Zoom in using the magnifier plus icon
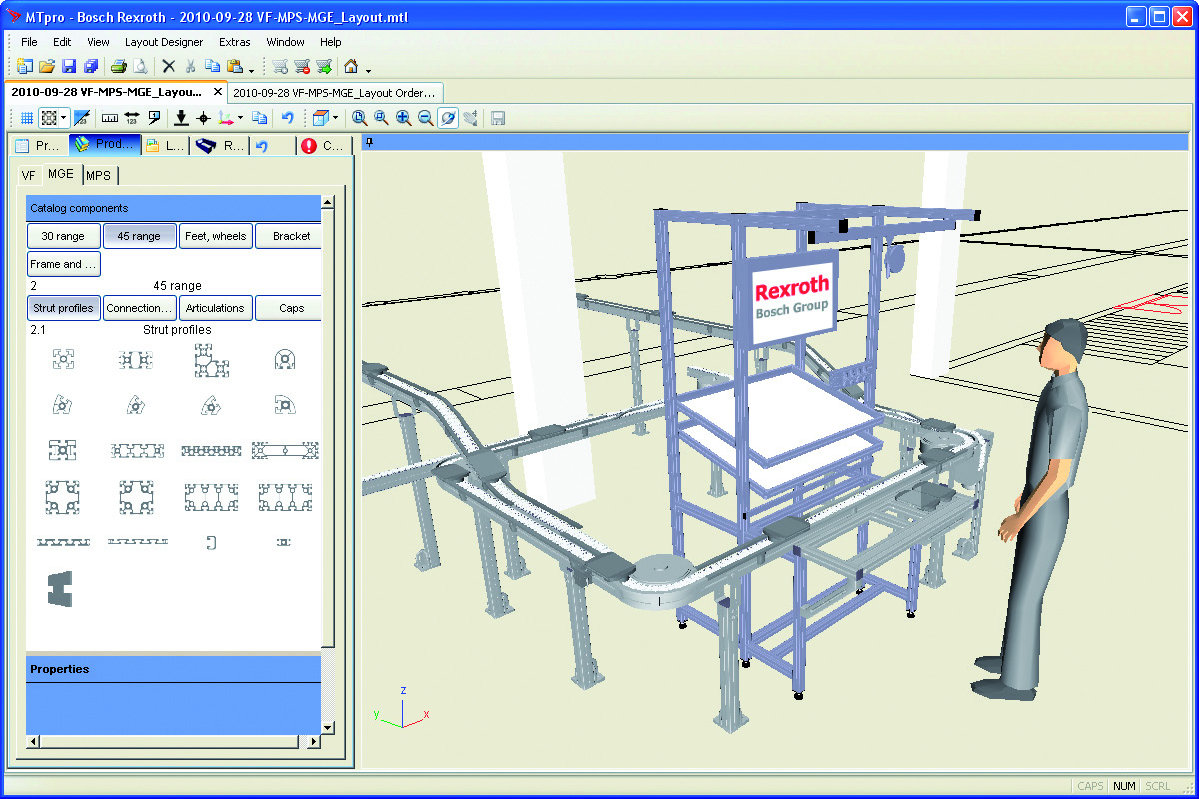The width and height of the screenshot is (1199, 799). [403, 117]
